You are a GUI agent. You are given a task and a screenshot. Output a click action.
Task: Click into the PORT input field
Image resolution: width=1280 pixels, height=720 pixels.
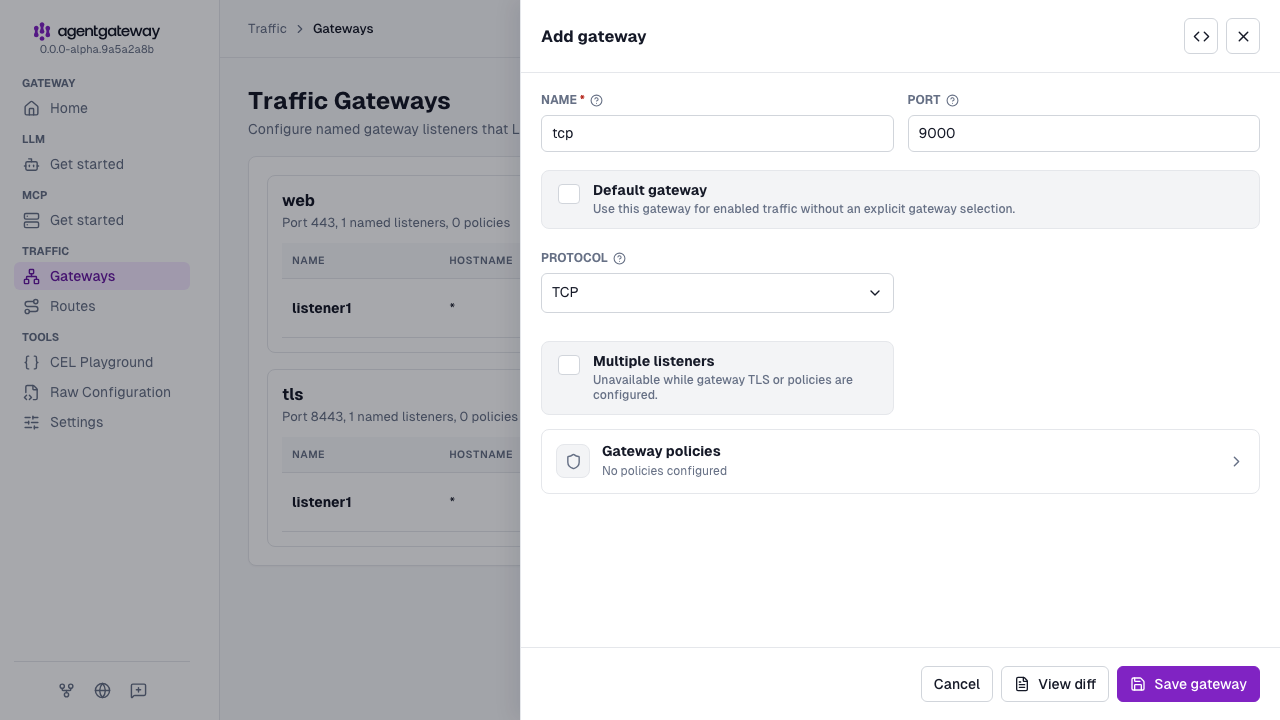(x=1084, y=133)
